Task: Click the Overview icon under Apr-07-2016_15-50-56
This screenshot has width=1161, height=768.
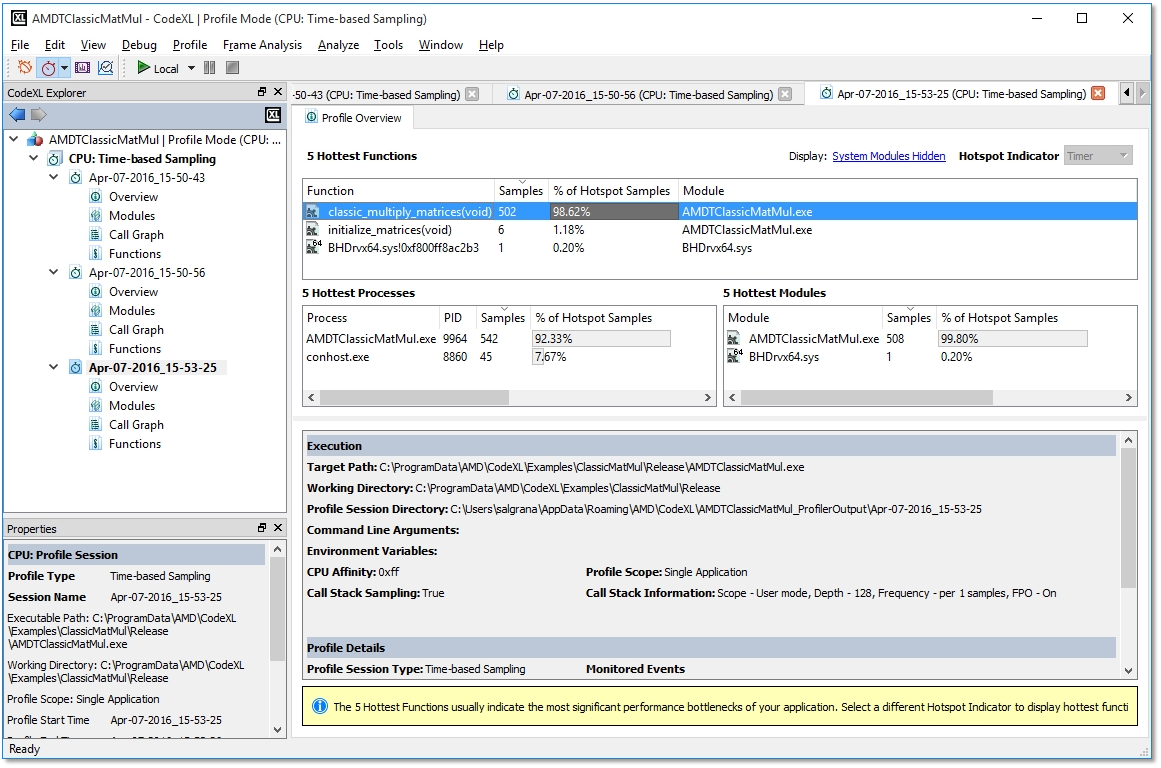Action: (96, 292)
